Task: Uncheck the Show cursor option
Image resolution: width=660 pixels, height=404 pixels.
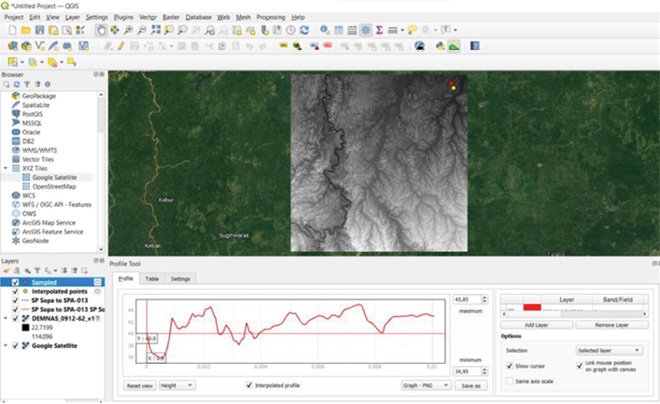Action: pyautogui.click(x=512, y=366)
